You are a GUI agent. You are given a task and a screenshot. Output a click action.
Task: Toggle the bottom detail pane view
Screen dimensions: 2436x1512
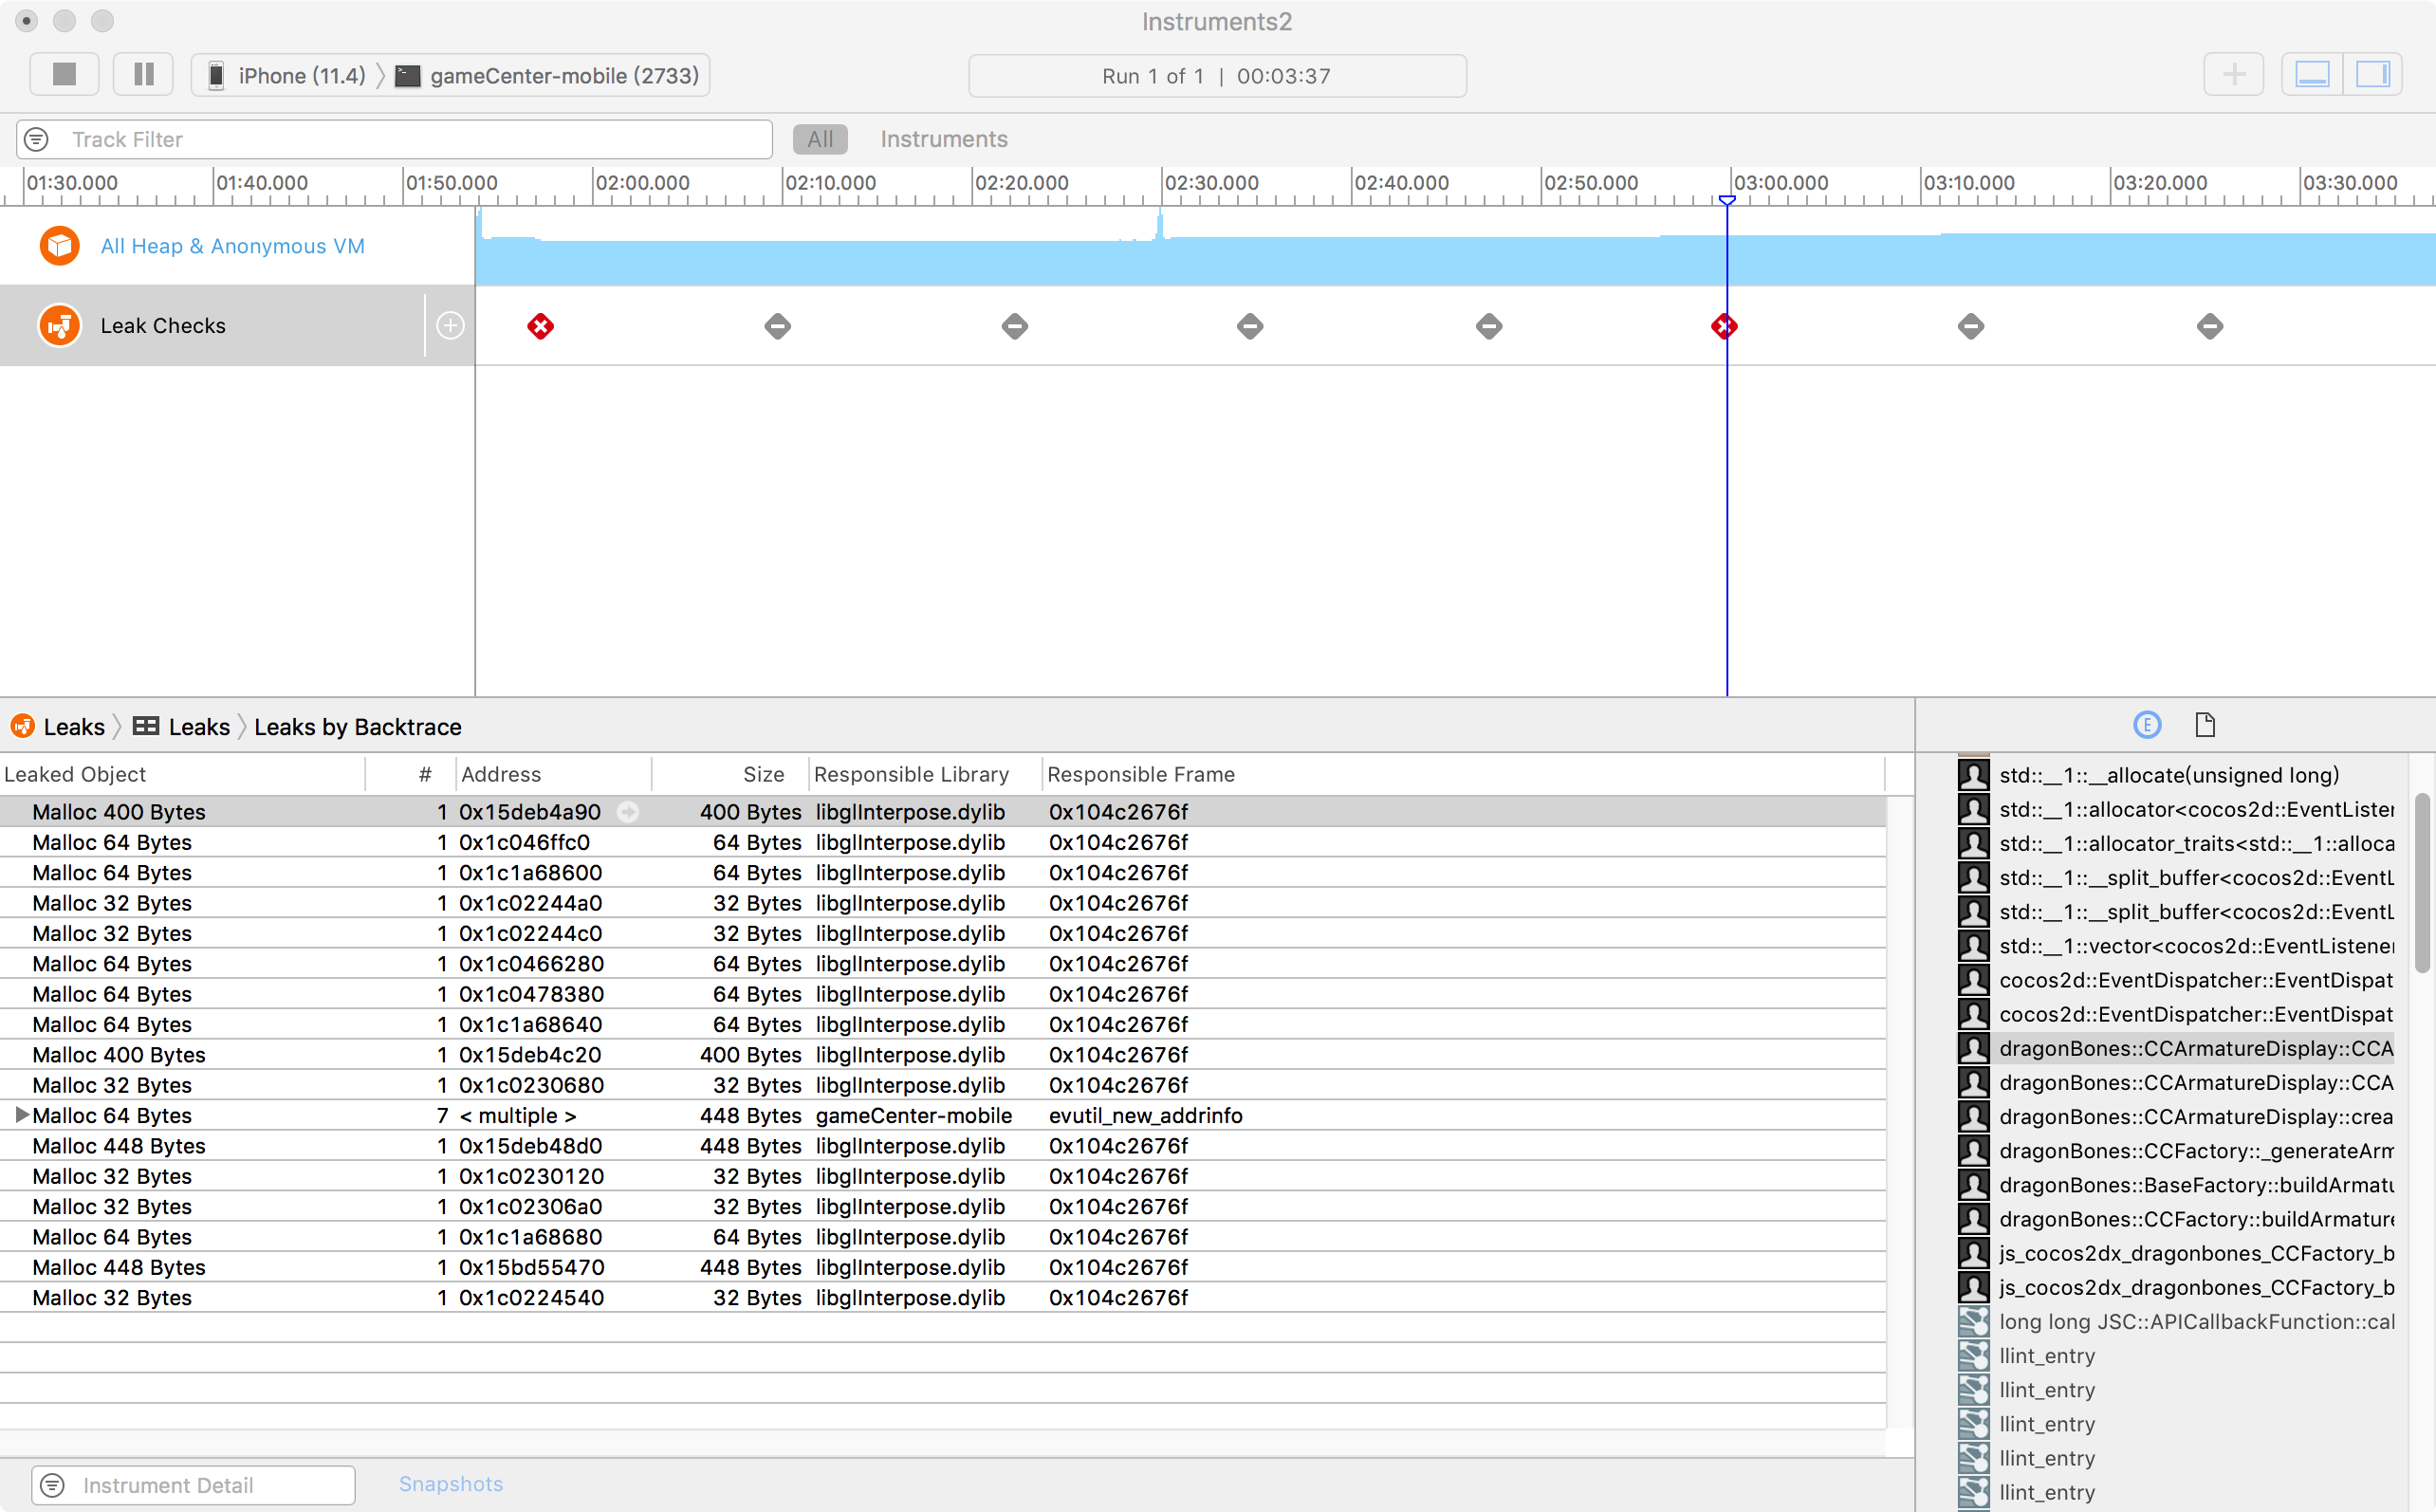pos(2312,75)
